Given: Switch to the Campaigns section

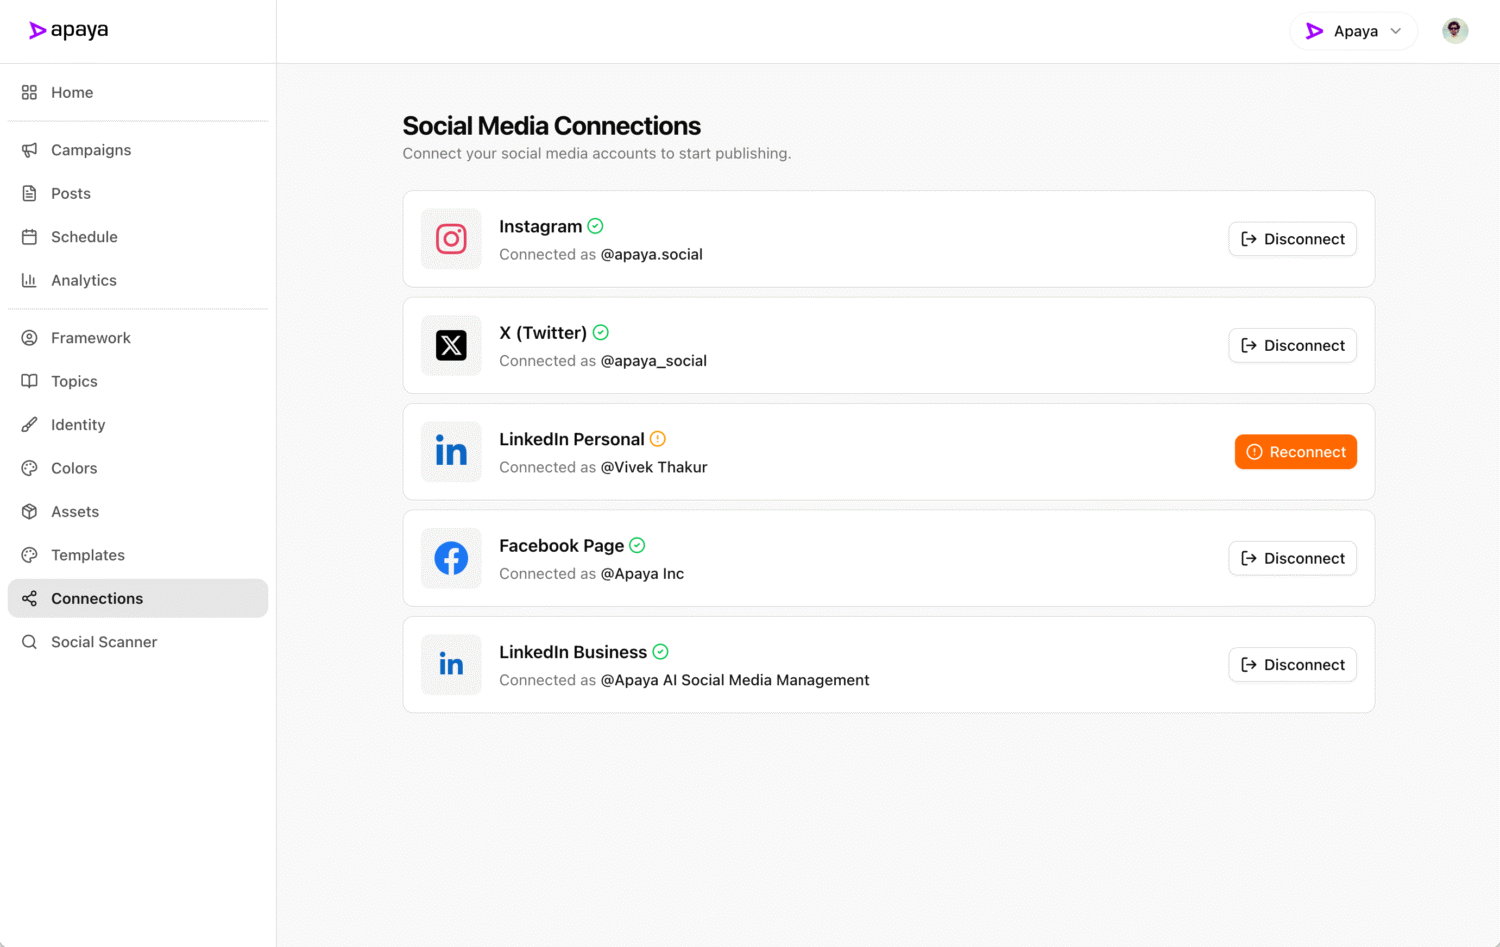Looking at the screenshot, I should pos(90,150).
